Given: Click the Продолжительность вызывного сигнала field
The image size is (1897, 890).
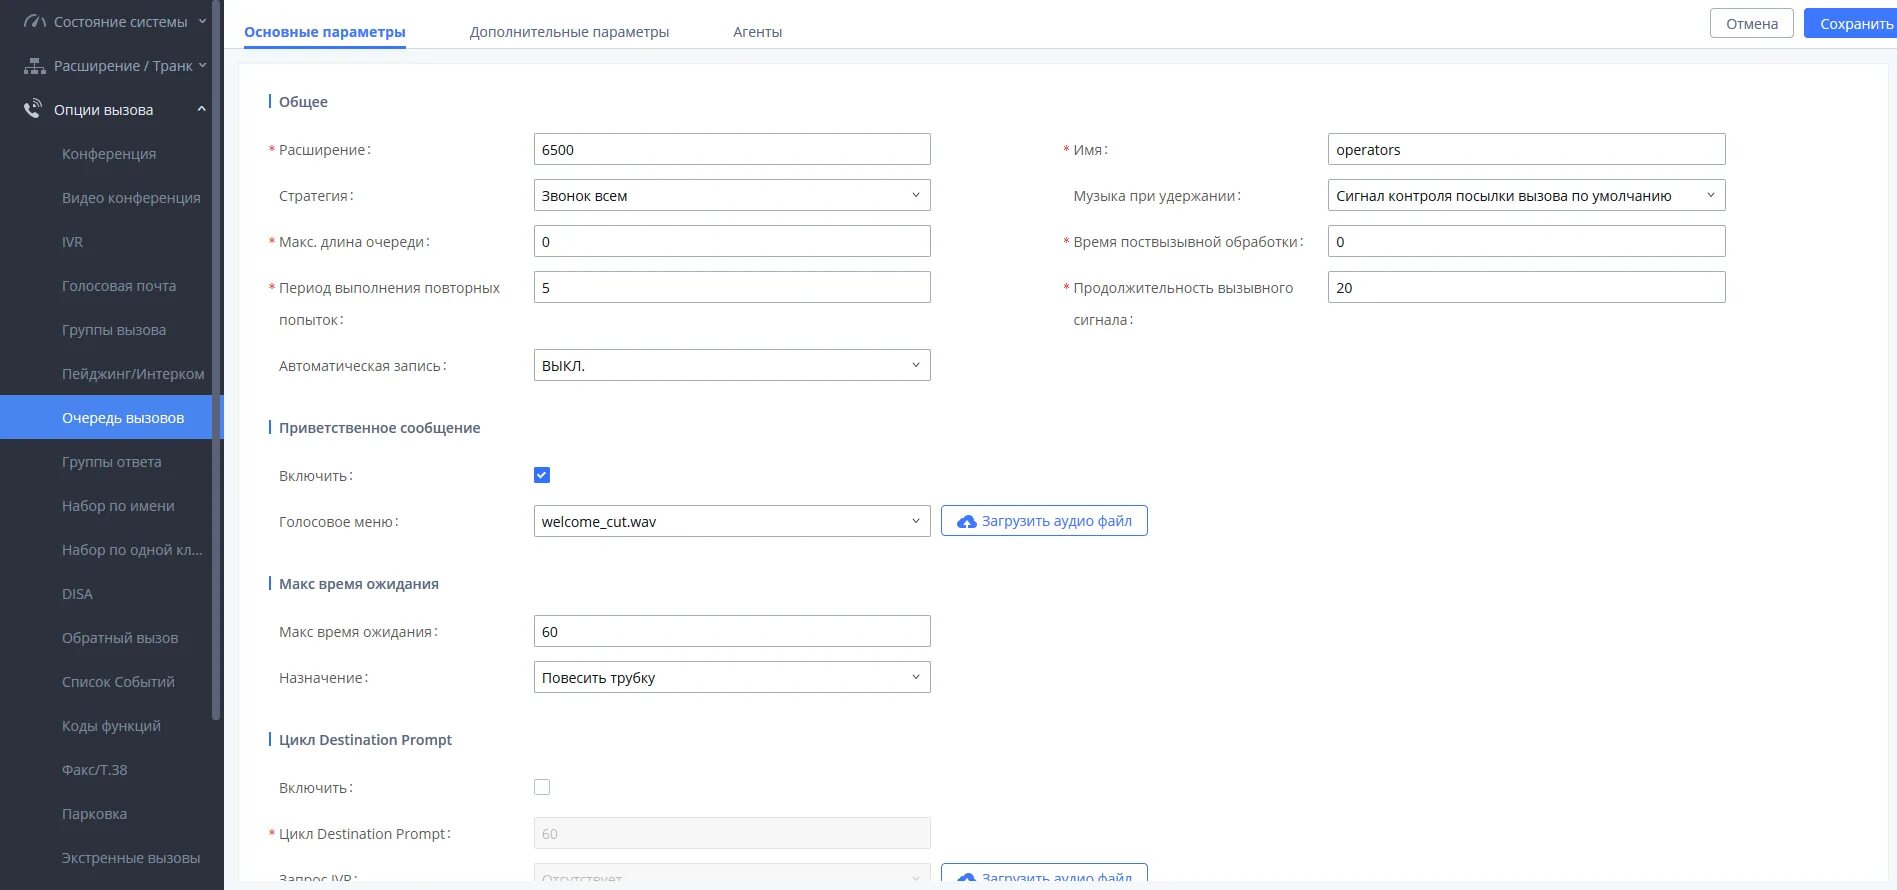Looking at the screenshot, I should (x=1526, y=287).
